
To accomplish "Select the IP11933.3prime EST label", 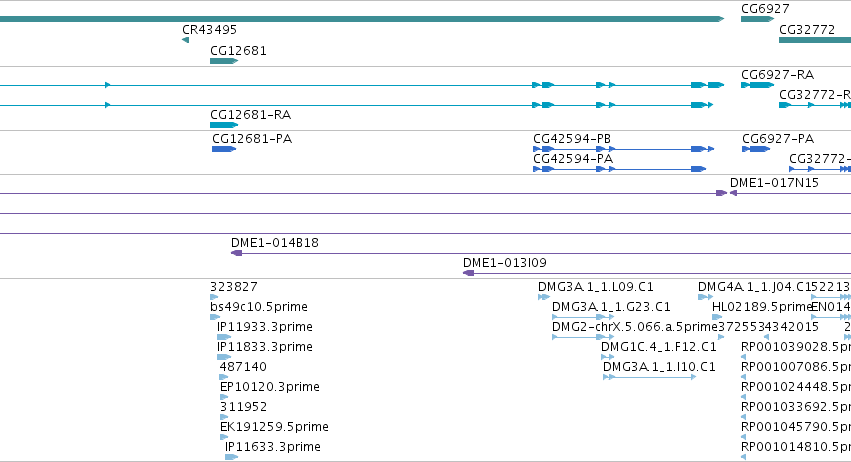I will coord(265,327).
